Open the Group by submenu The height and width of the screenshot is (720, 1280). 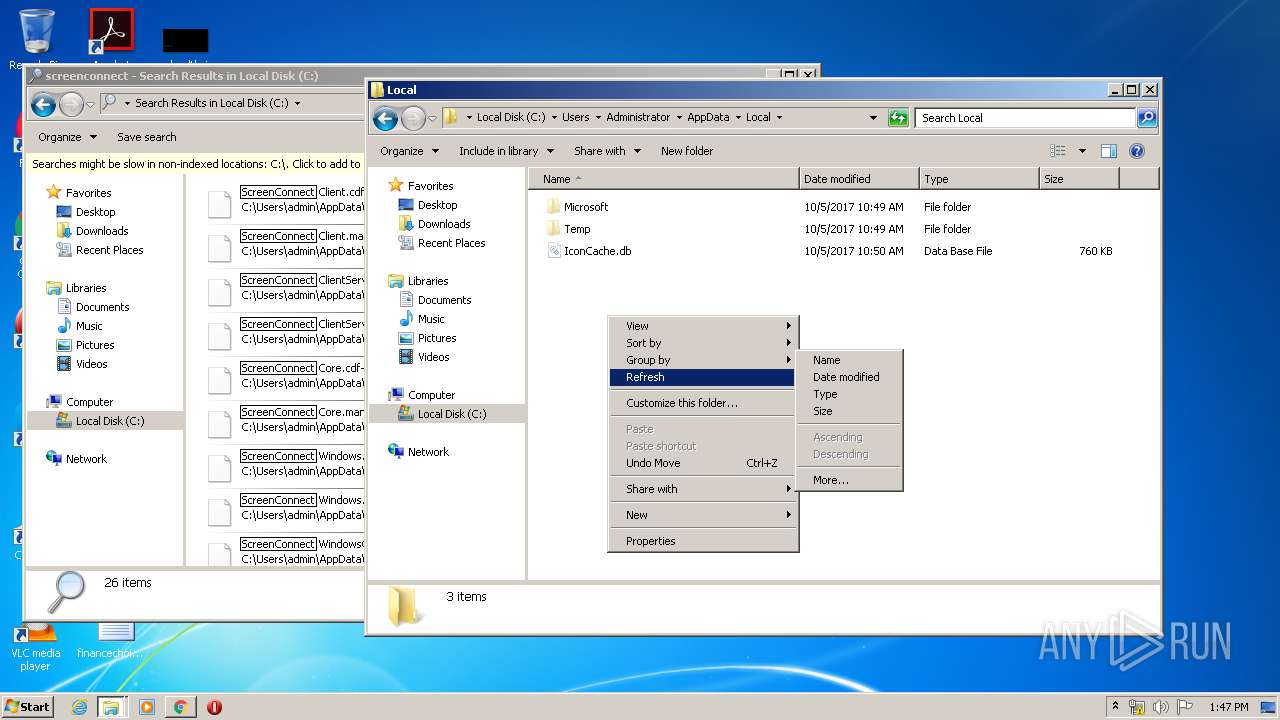(702, 360)
